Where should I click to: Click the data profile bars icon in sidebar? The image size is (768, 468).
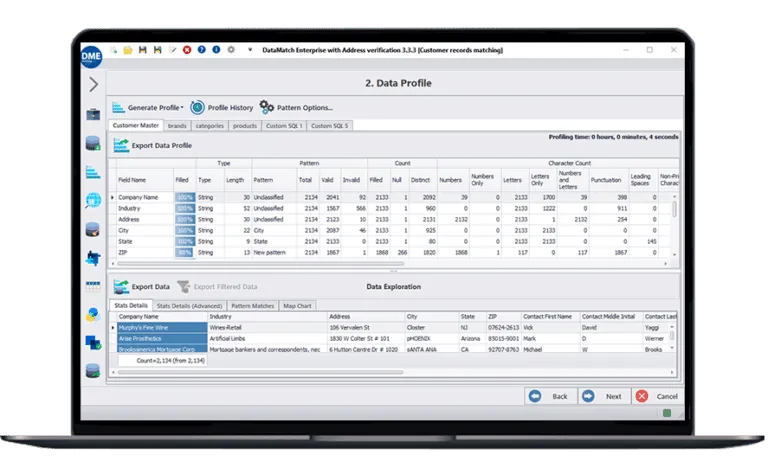tap(93, 172)
